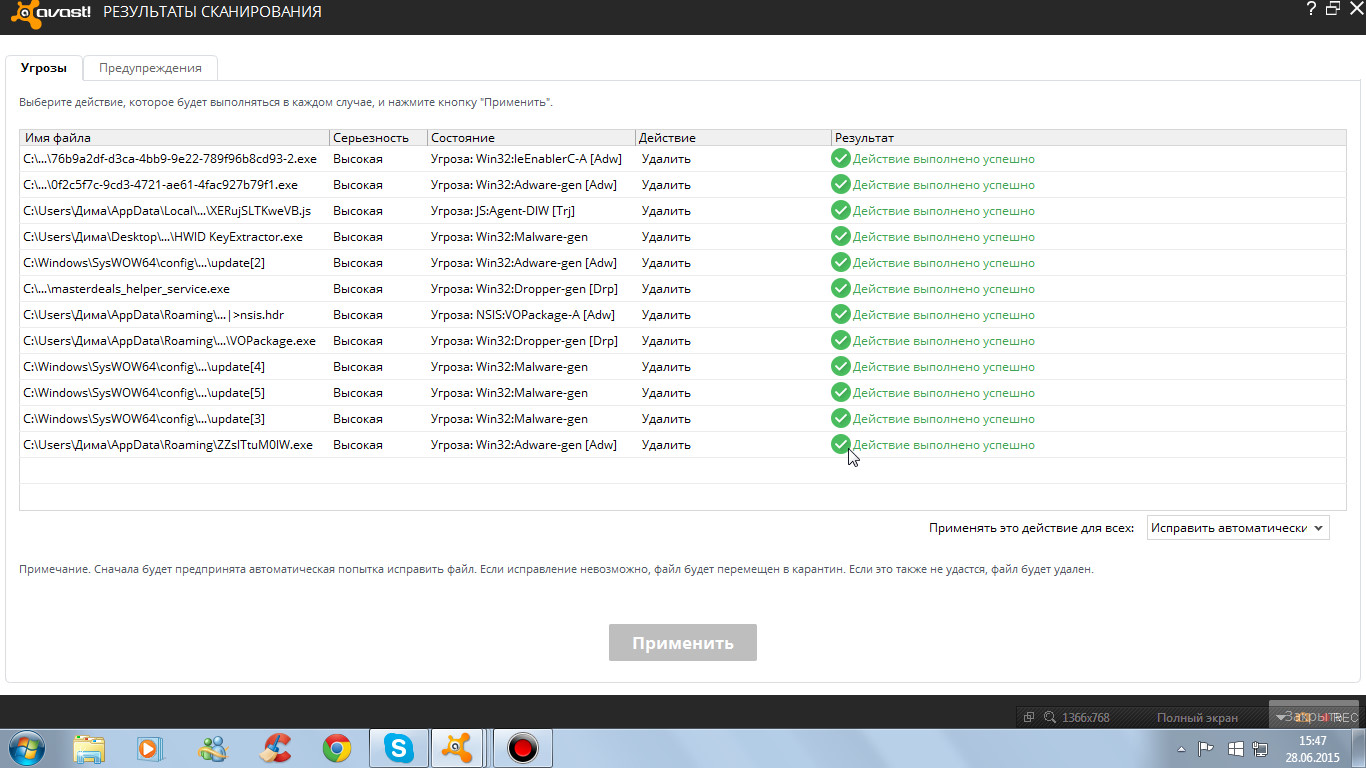This screenshot has height=768, width=1366.
Task: Click green checkmark for HWID KeyExtractor.exe row
Action: tap(840, 237)
